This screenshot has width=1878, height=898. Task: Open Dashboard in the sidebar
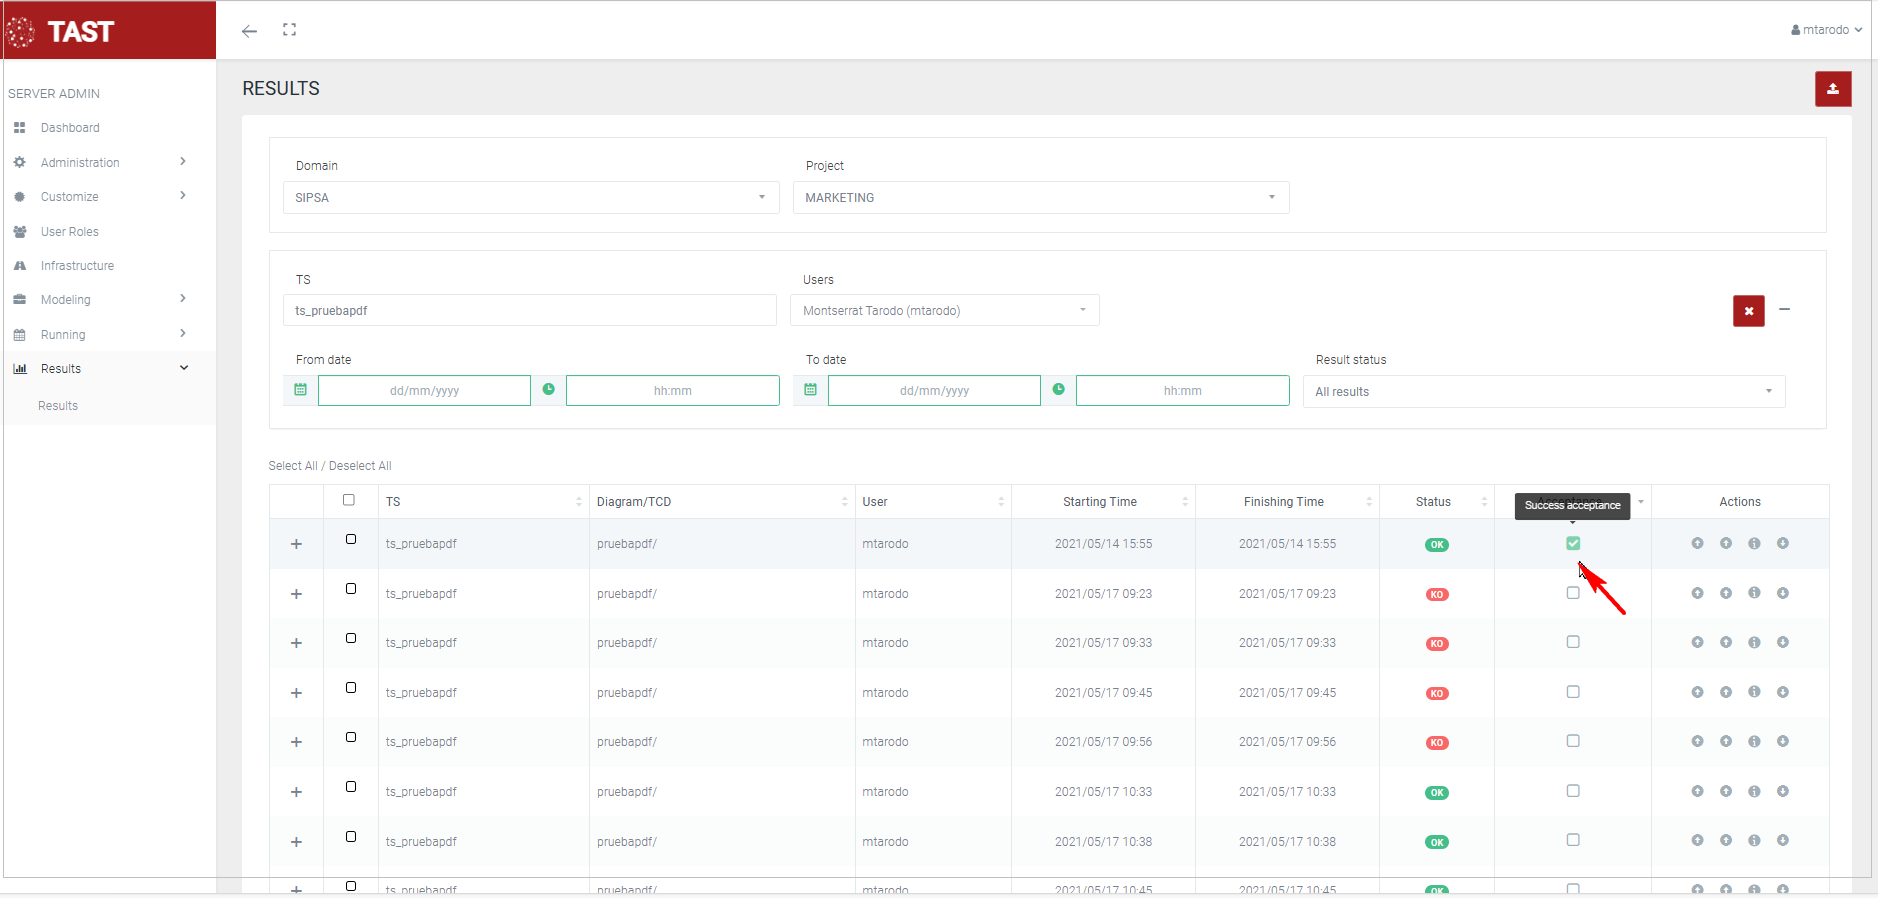click(70, 128)
